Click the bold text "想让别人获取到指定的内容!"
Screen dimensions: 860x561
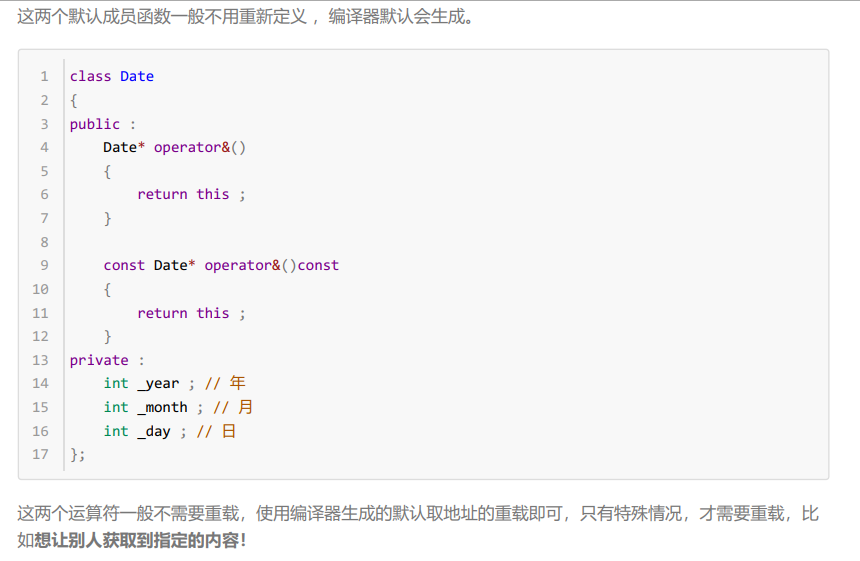(x=140, y=541)
